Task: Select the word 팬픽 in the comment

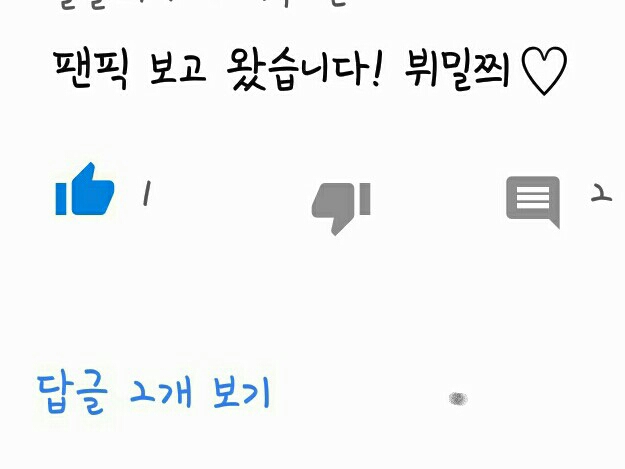Action: [x=91, y=70]
